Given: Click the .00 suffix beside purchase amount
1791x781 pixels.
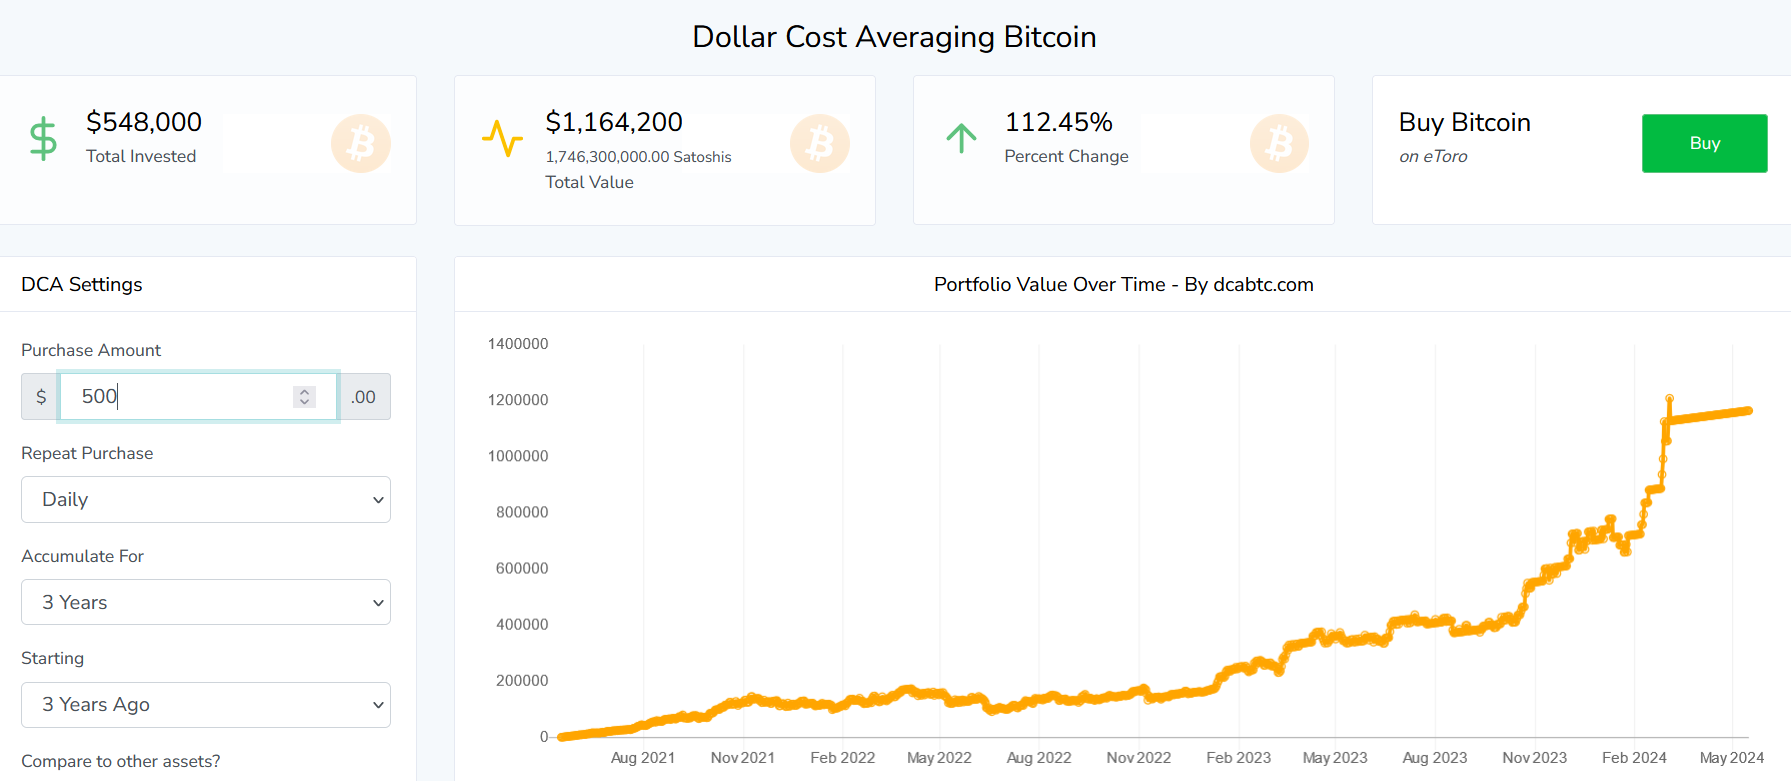Looking at the screenshot, I should [364, 397].
